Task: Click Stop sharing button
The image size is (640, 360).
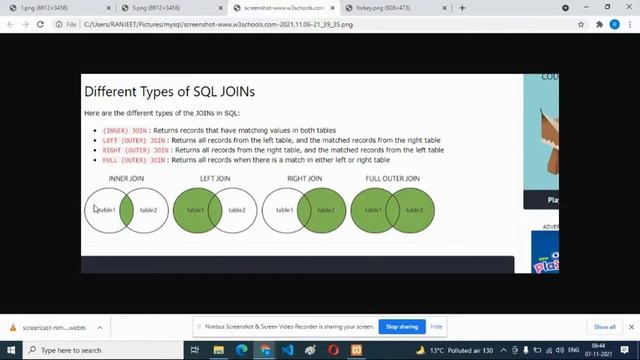Action: [x=402, y=327]
